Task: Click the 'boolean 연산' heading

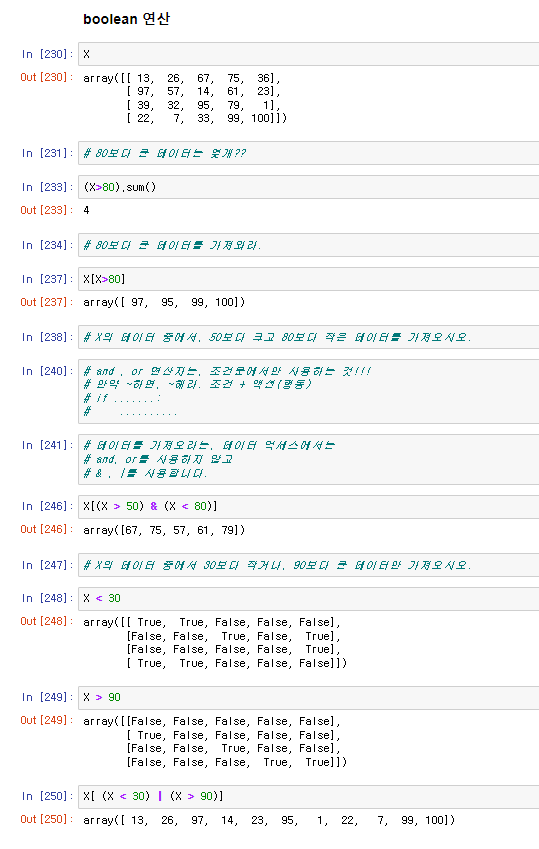Action: [x=126, y=19]
